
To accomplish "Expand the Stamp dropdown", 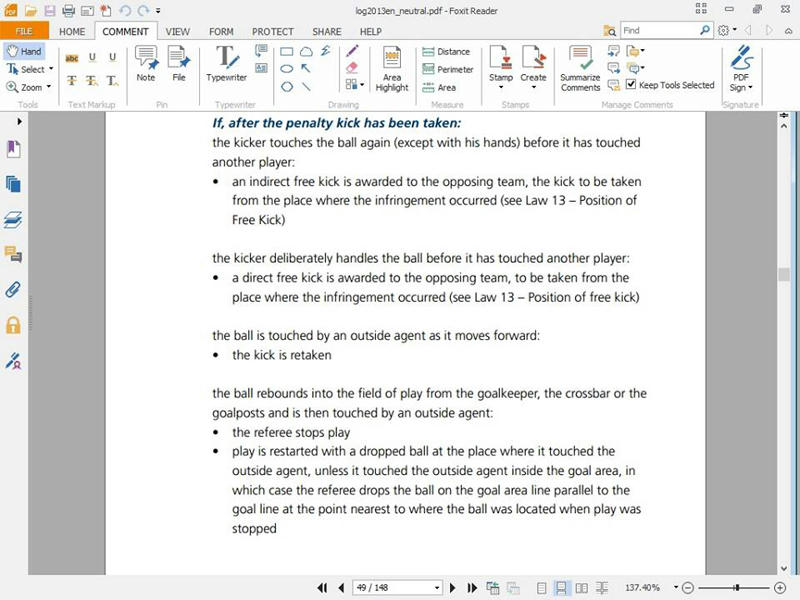I will (x=501, y=88).
